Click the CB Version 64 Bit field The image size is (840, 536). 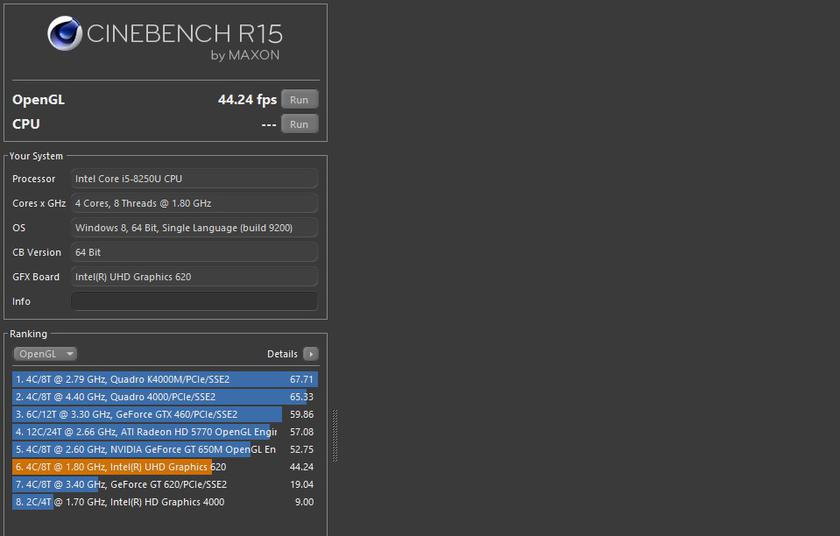click(x=194, y=252)
